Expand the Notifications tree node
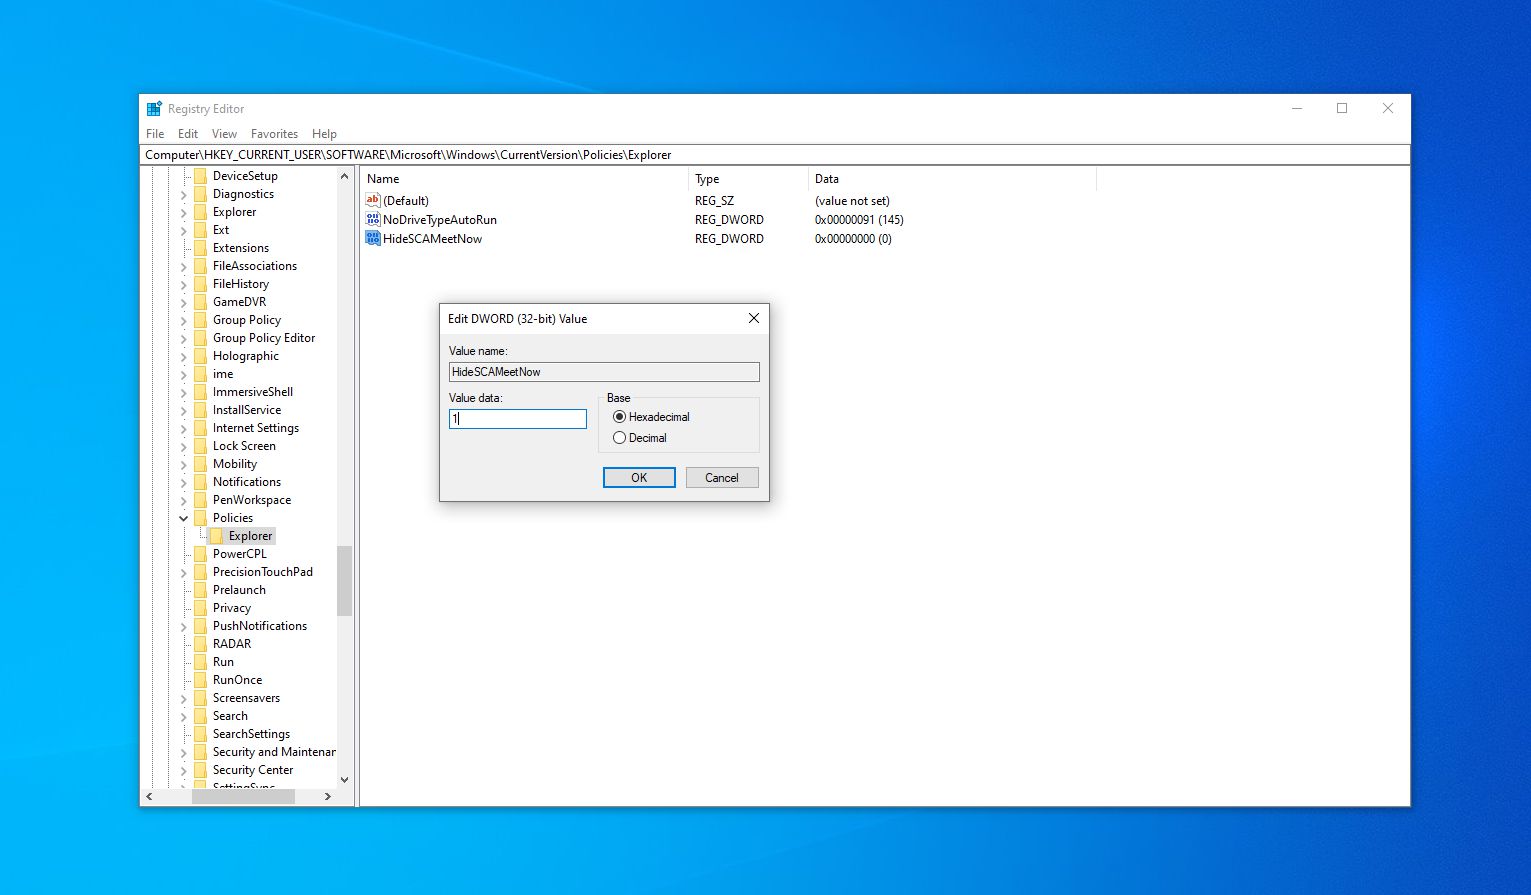This screenshot has height=895, width=1531. point(184,482)
